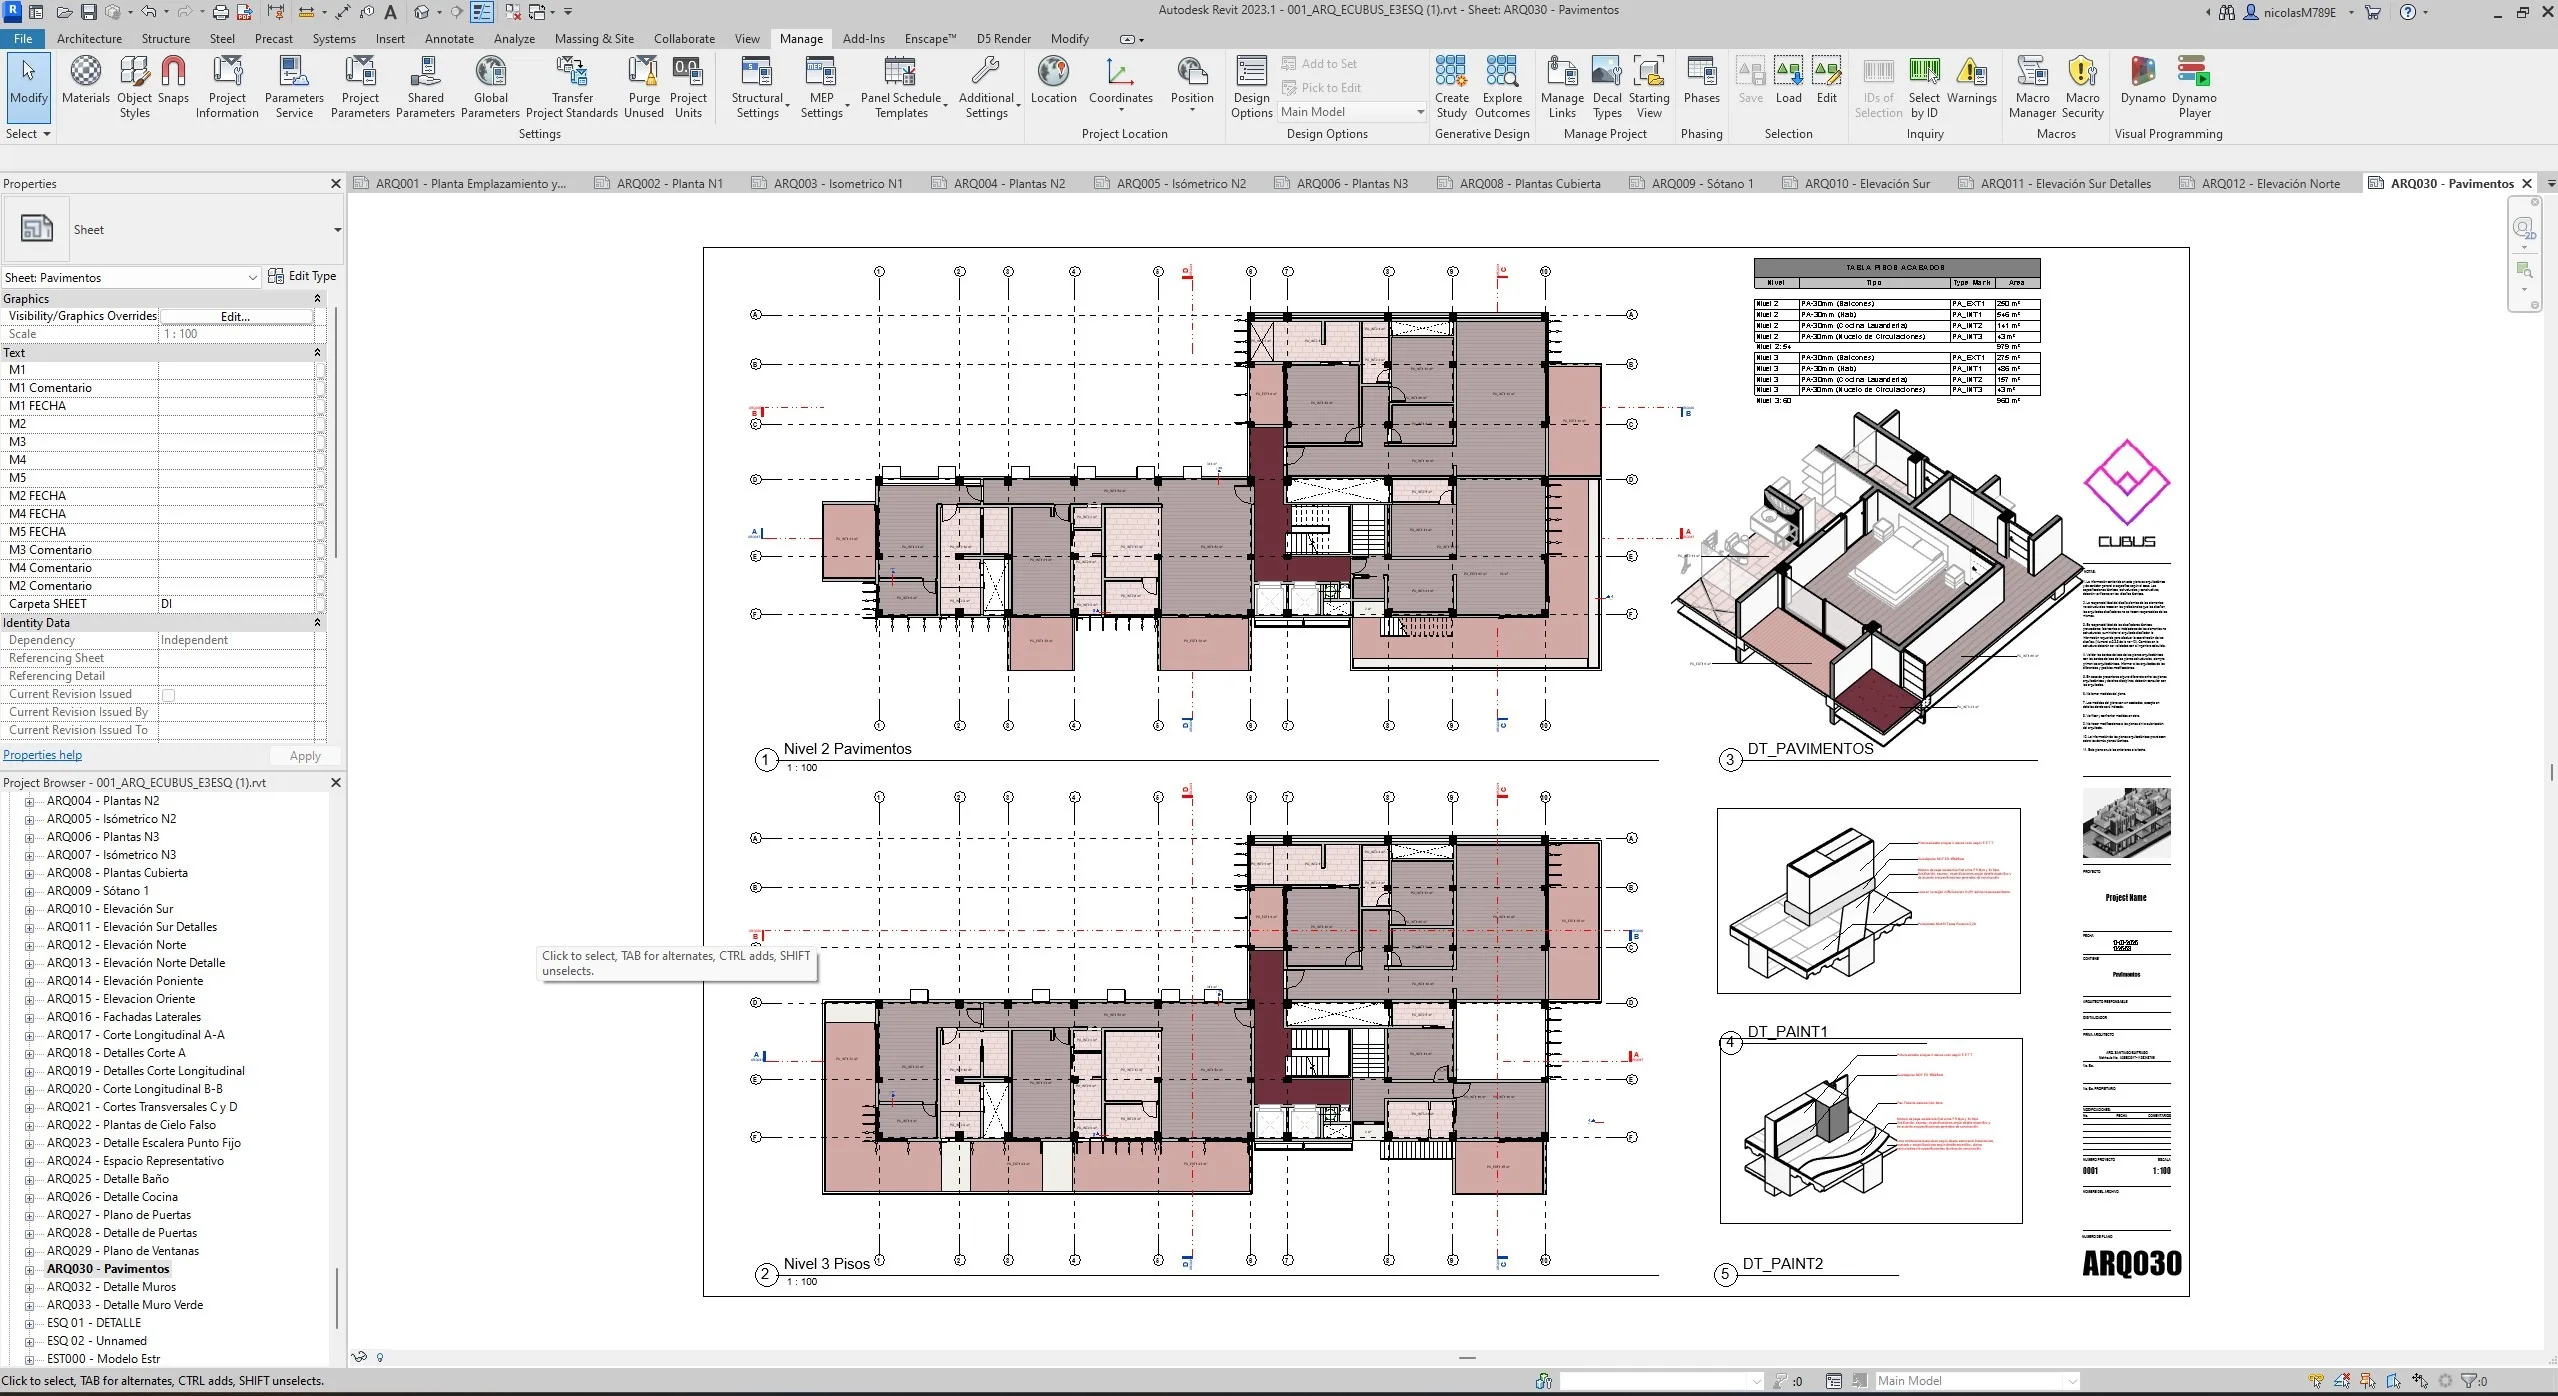Open Manage Links
This screenshot has height=1396, width=2558.
click(1562, 87)
